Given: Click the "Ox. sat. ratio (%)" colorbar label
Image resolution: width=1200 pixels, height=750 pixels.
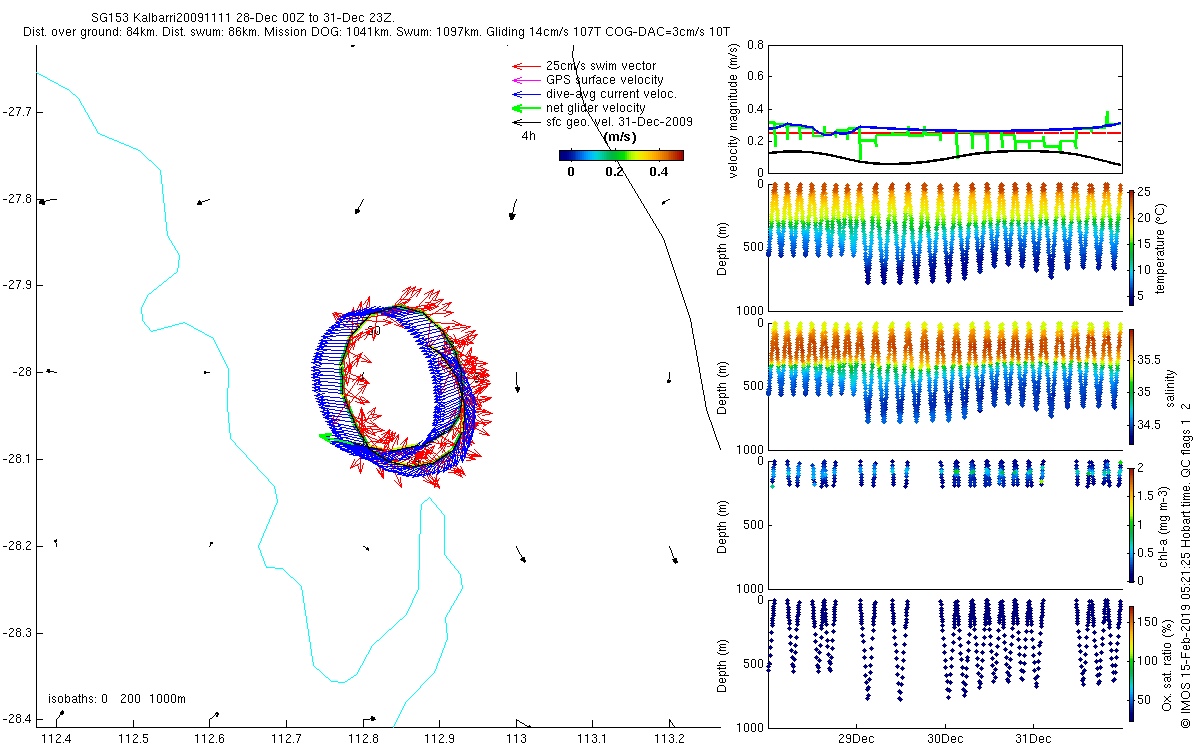Looking at the screenshot, I should (1169, 664).
